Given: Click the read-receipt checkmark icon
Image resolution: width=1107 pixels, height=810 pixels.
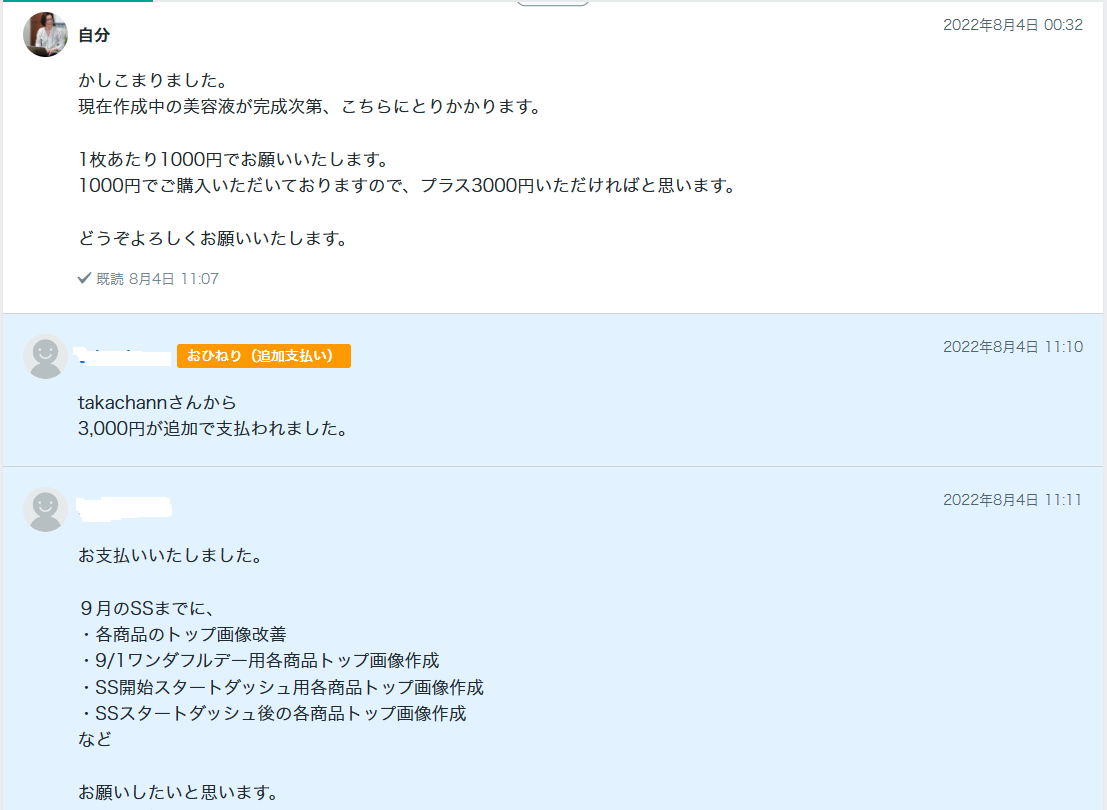Looking at the screenshot, I should click(x=85, y=279).
